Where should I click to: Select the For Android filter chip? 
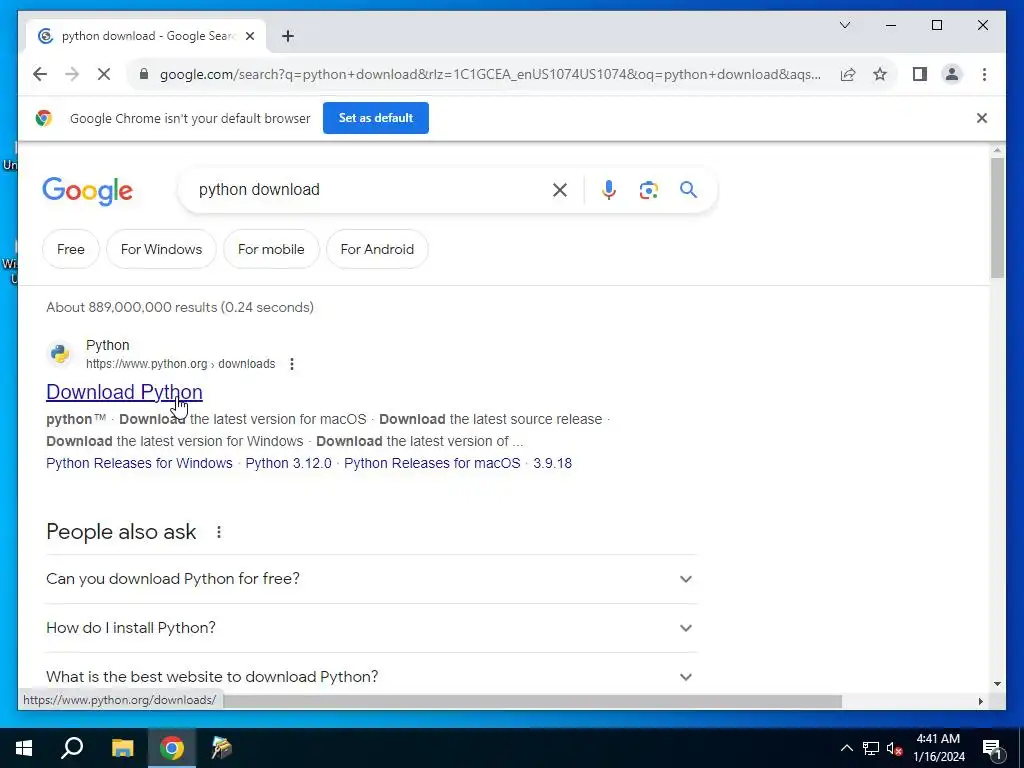coord(377,249)
